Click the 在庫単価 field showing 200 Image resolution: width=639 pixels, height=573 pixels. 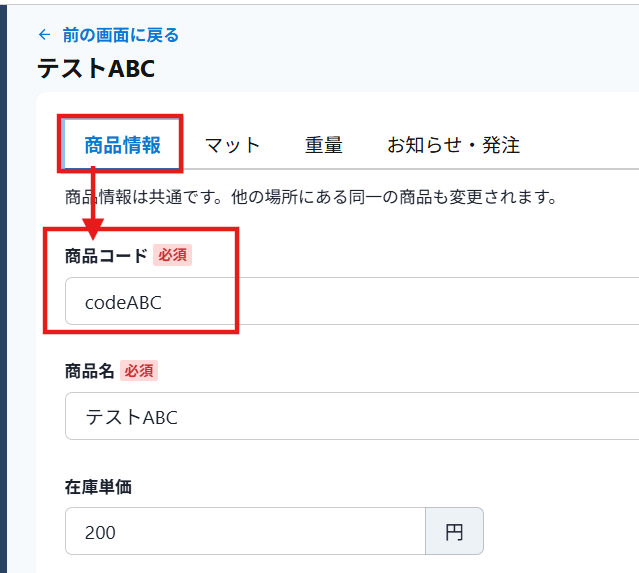point(245,532)
